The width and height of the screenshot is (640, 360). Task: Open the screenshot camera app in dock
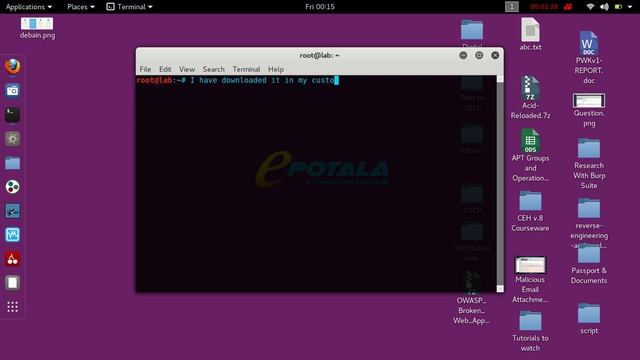13,91
